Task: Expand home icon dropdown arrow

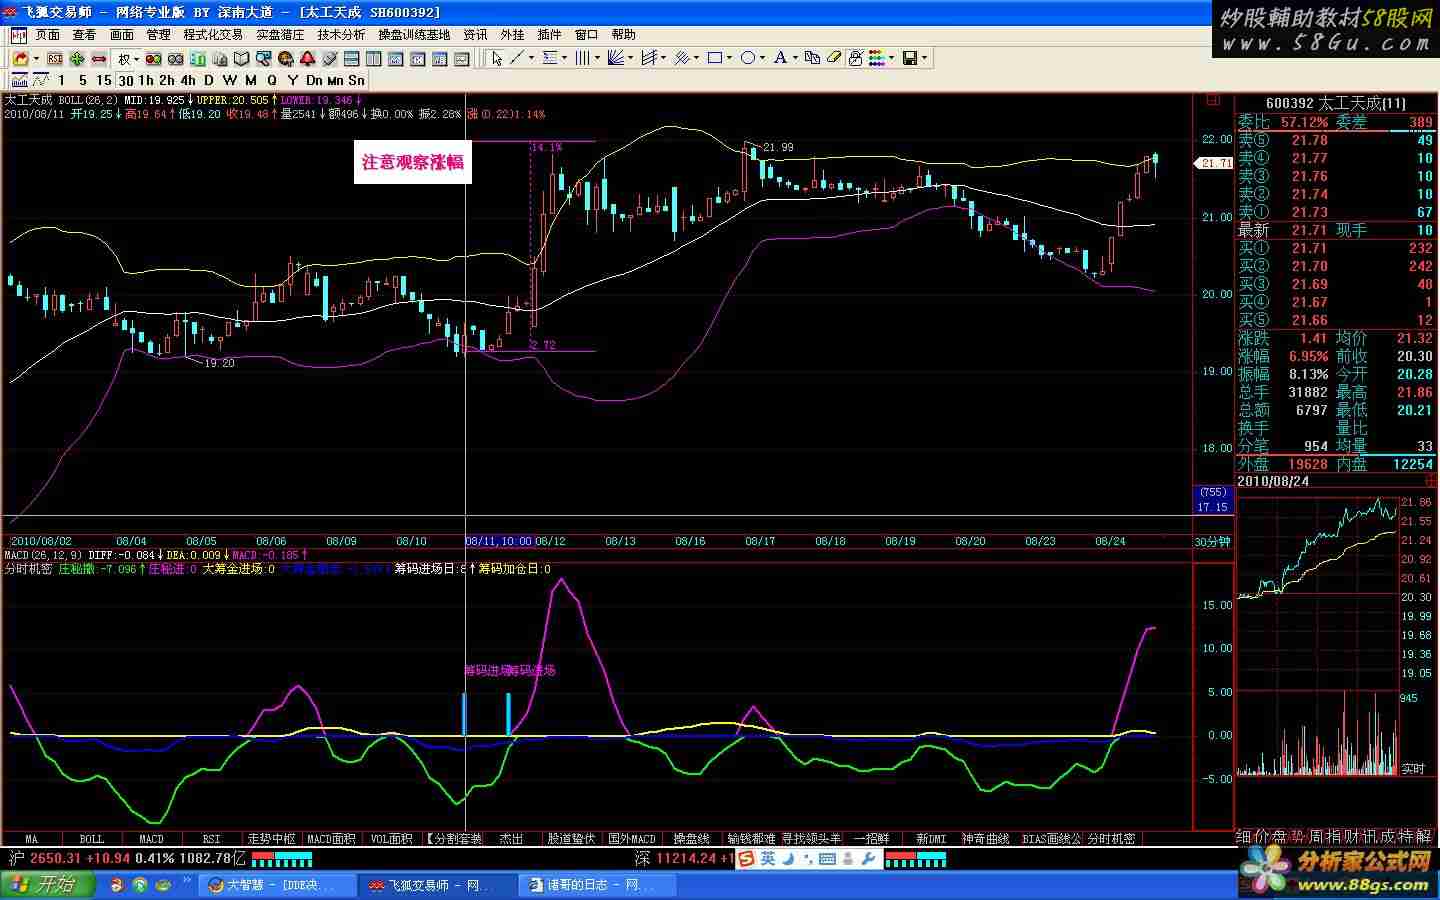Action: [x=36, y=59]
